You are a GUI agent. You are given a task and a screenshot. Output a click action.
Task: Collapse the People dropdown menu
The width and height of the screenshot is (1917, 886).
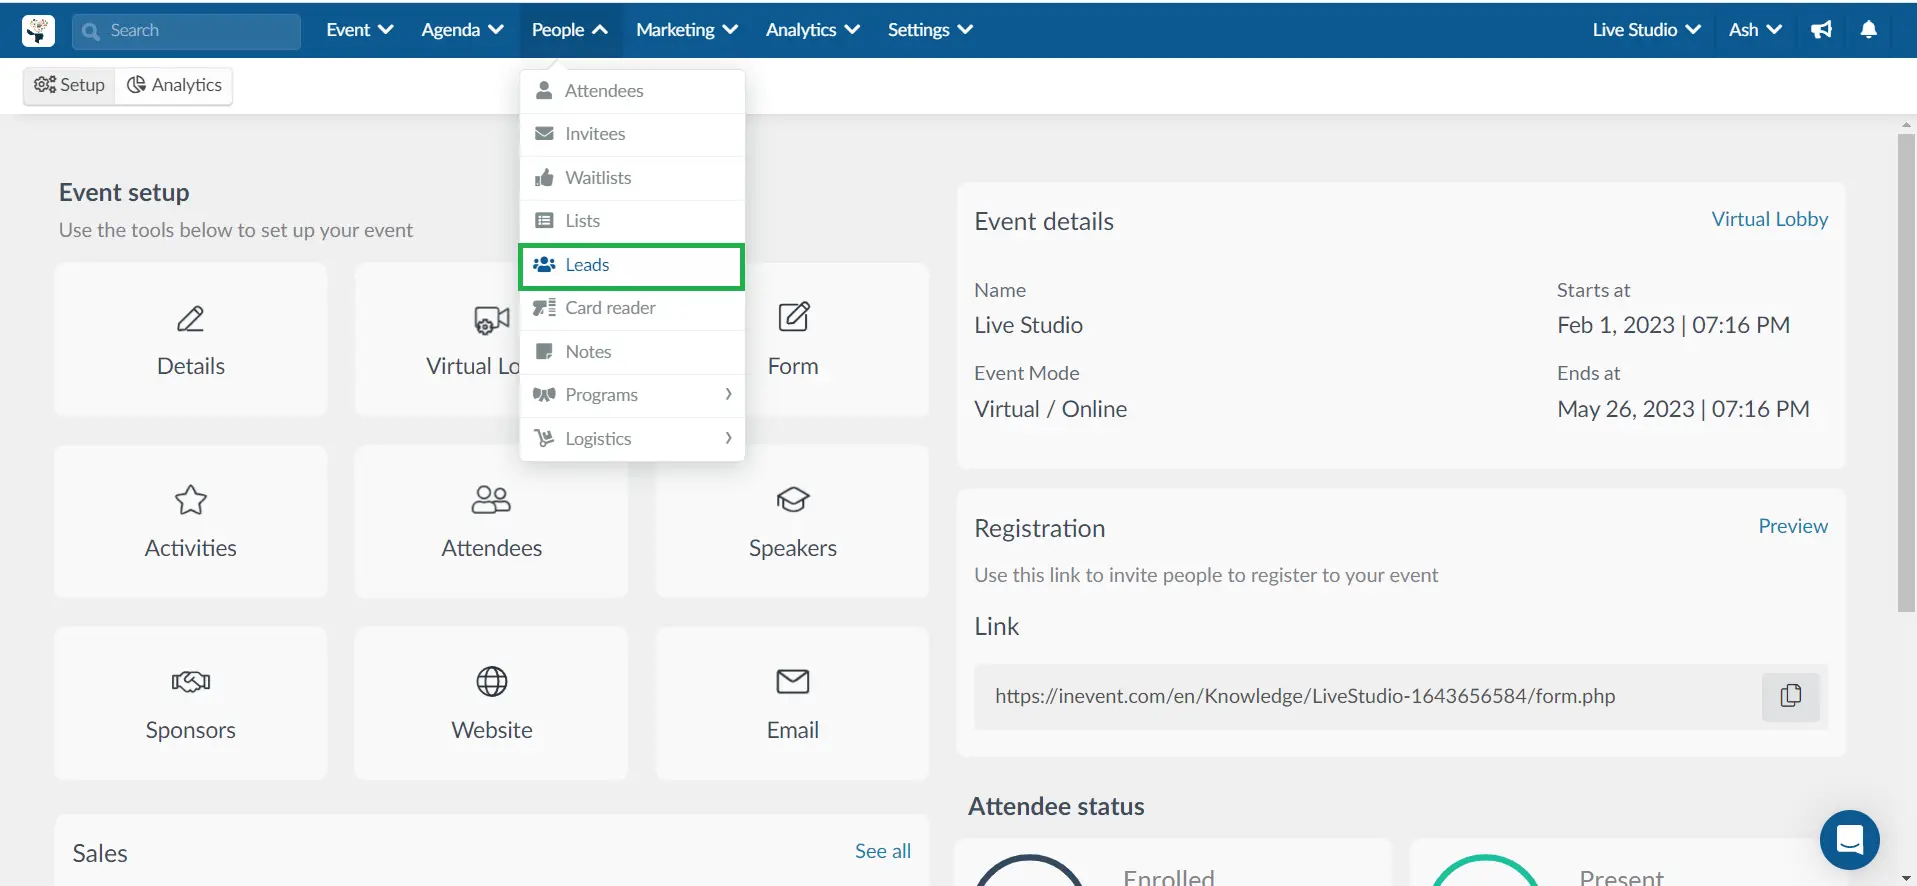click(x=570, y=30)
